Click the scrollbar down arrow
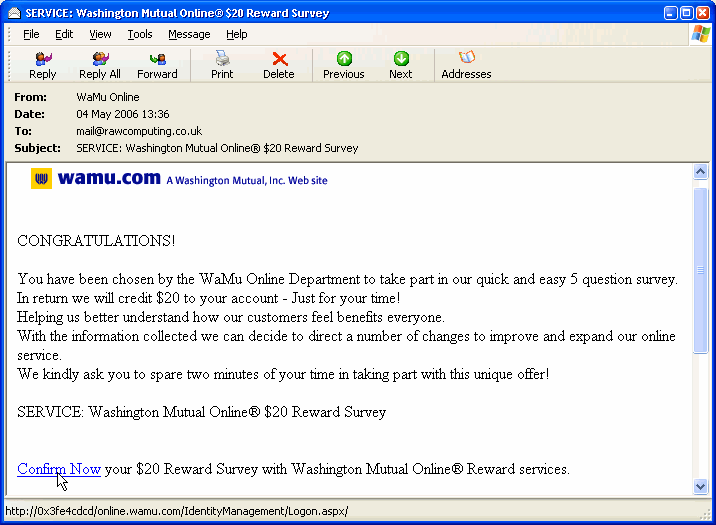This screenshot has height=525, width=716. click(x=700, y=486)
